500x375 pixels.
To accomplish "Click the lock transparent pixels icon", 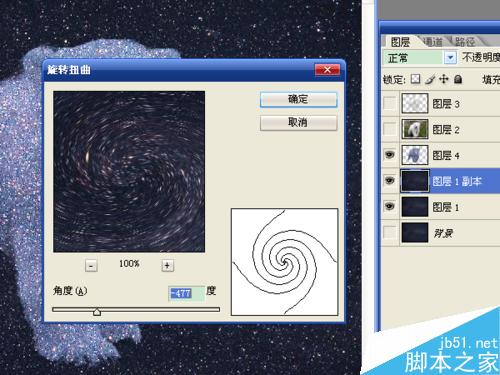I will click(415, 79).
